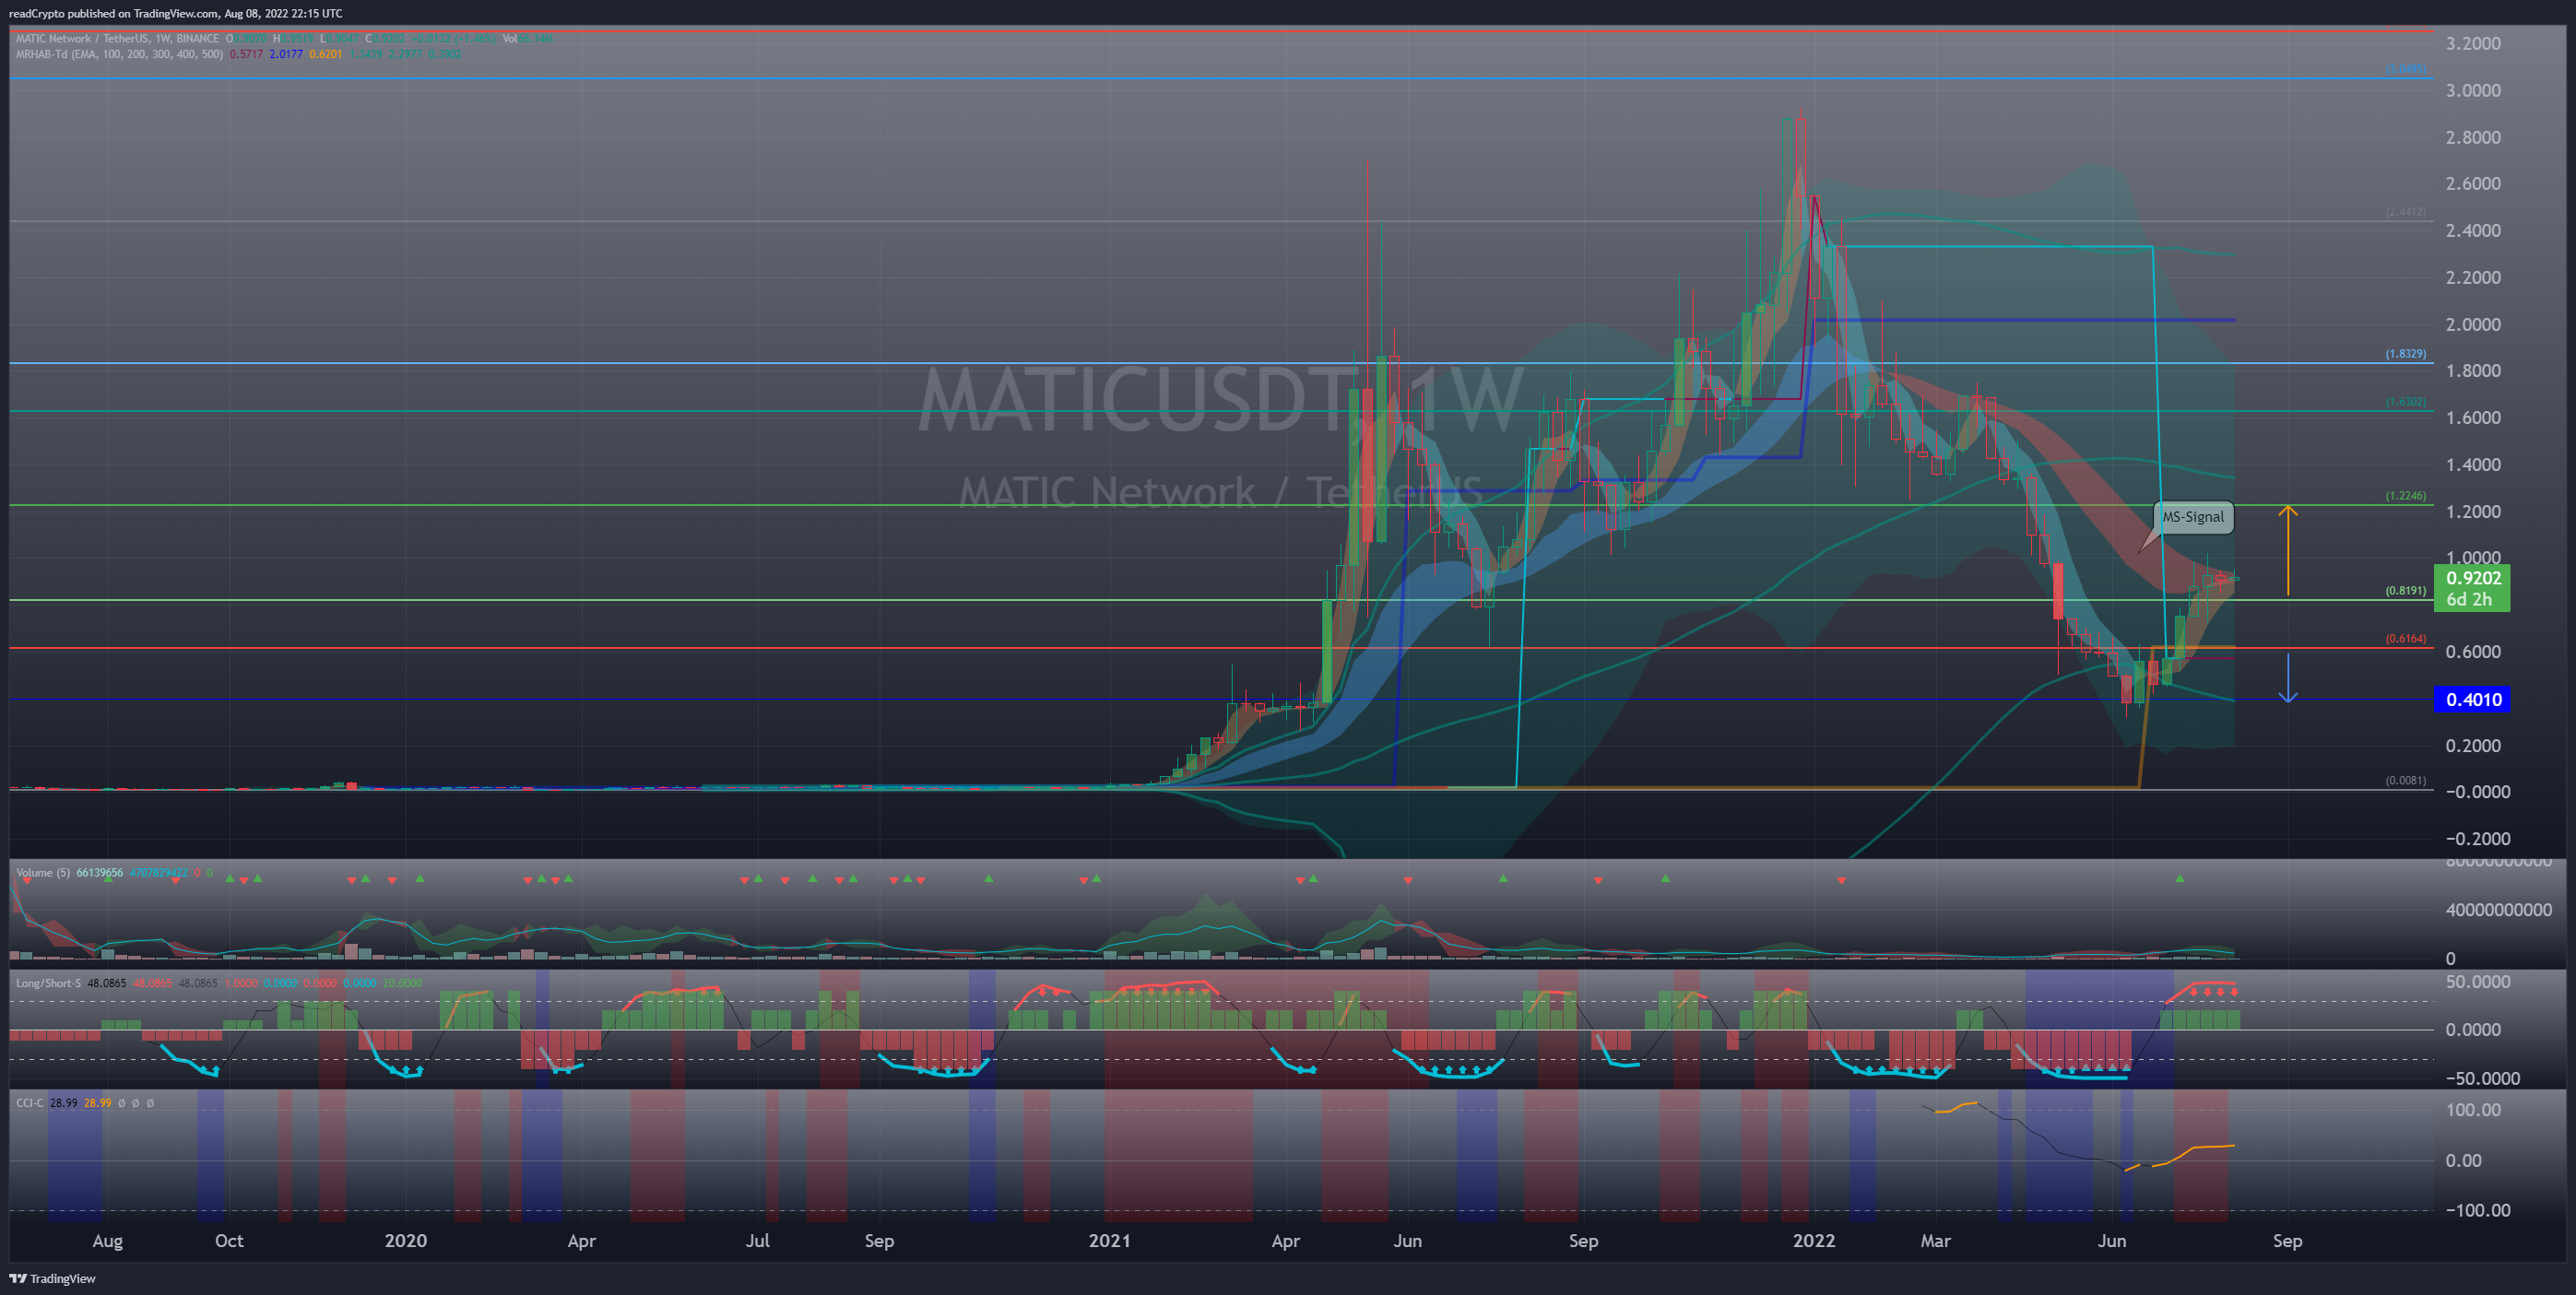2576x1295 pixels.
Task: Click the 2022 label on the time axis
Action: click(x=1814, y=1241)
